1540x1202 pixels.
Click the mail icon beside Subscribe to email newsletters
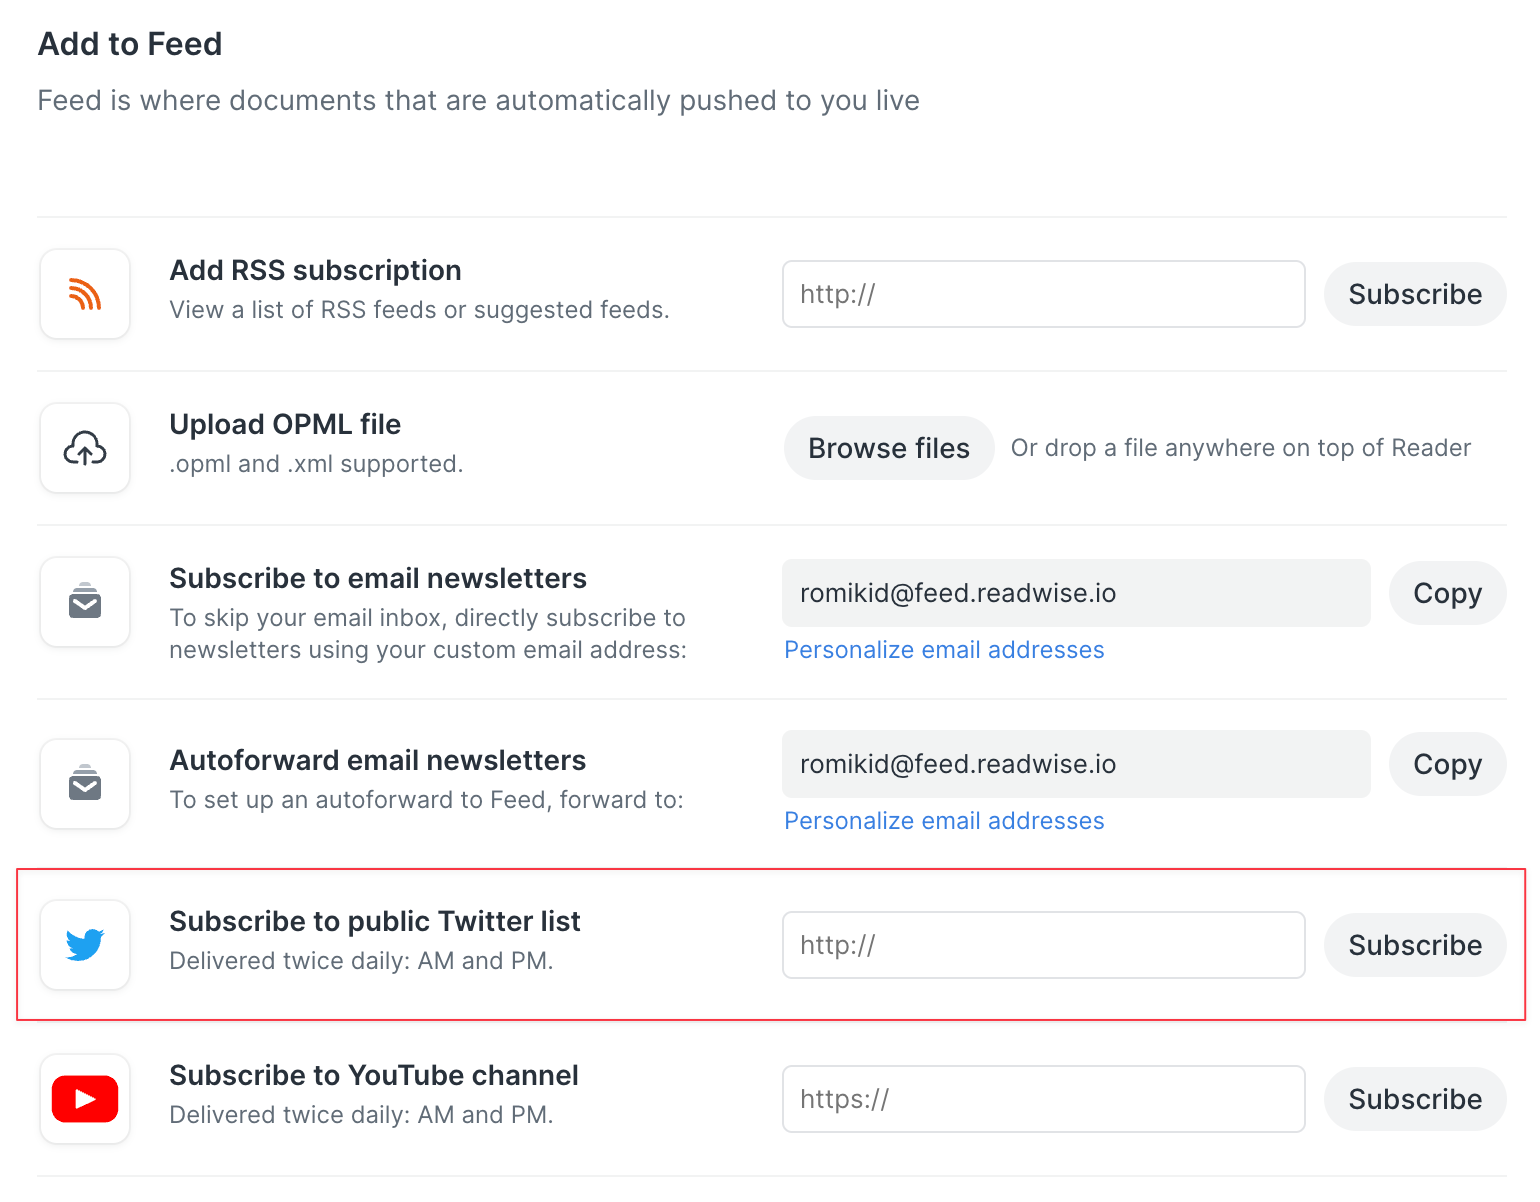(85, 602)
